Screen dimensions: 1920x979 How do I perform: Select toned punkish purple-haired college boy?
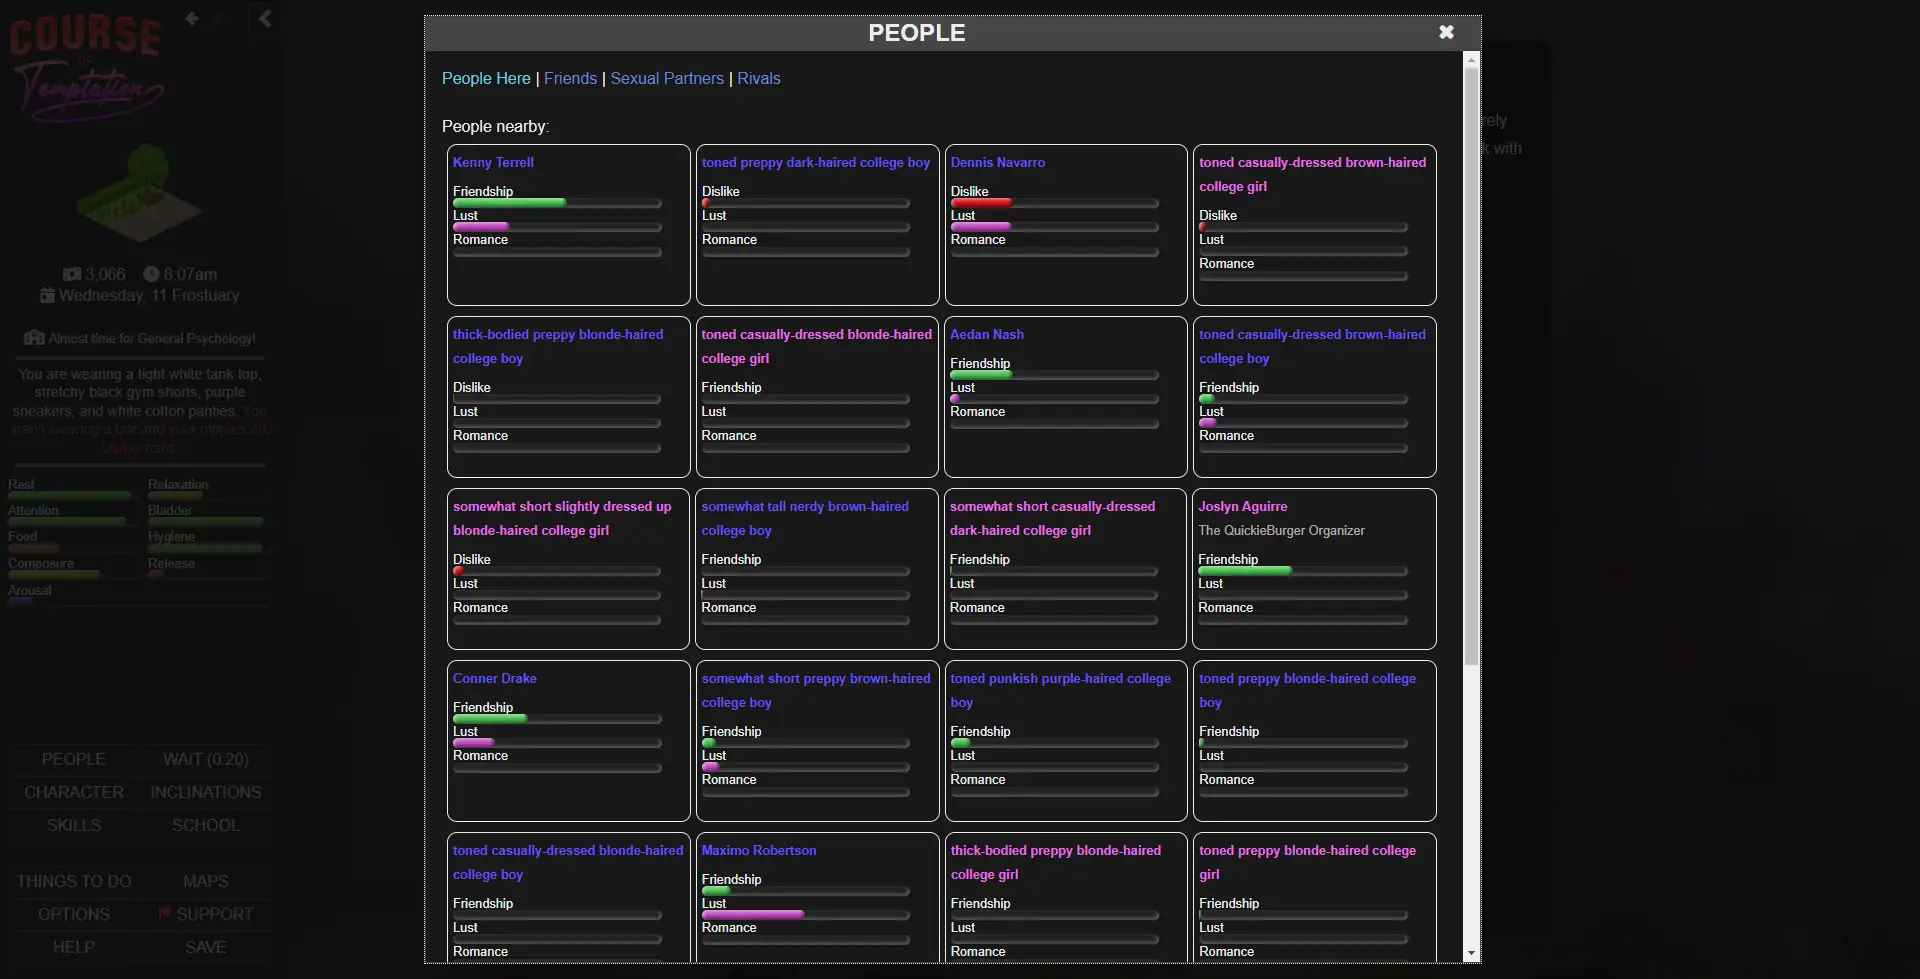[1060, 690]
